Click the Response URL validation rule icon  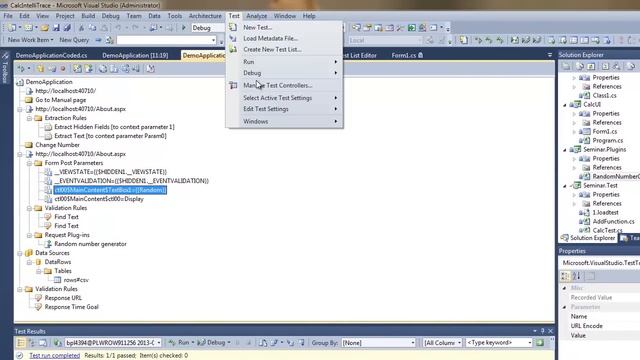click(x=38, y=298)
